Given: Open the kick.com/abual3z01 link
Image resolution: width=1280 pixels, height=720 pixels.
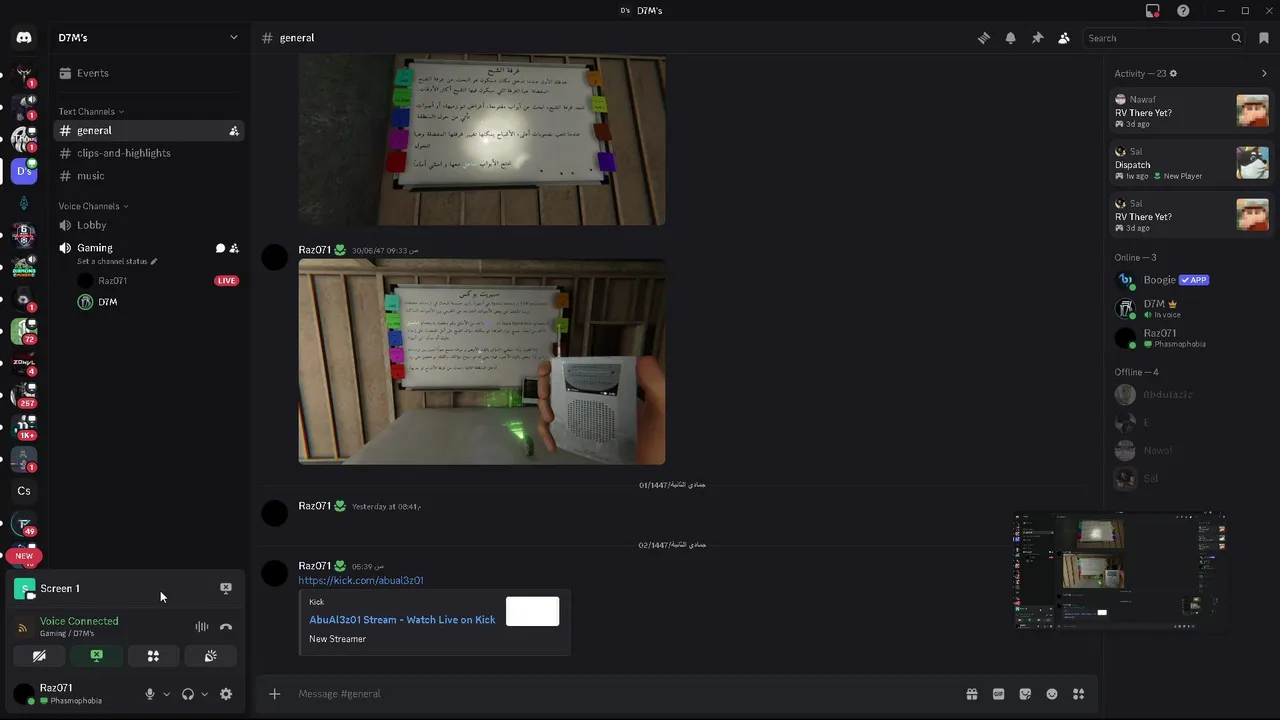Looking at the screenshot, I should coord(361,580).
